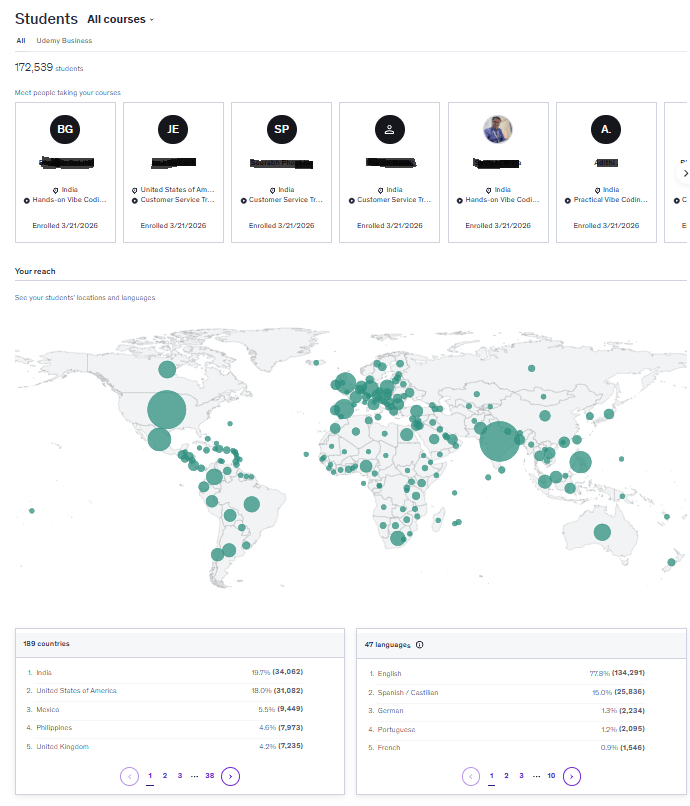The image size is (690, 806).
Task: Go to page 38 of countries
Action: pos(209,776)
